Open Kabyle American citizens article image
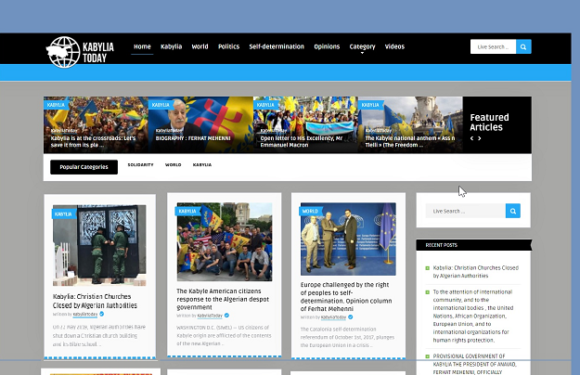The width and height of the screenshot is (580, 375). point(225,242)
